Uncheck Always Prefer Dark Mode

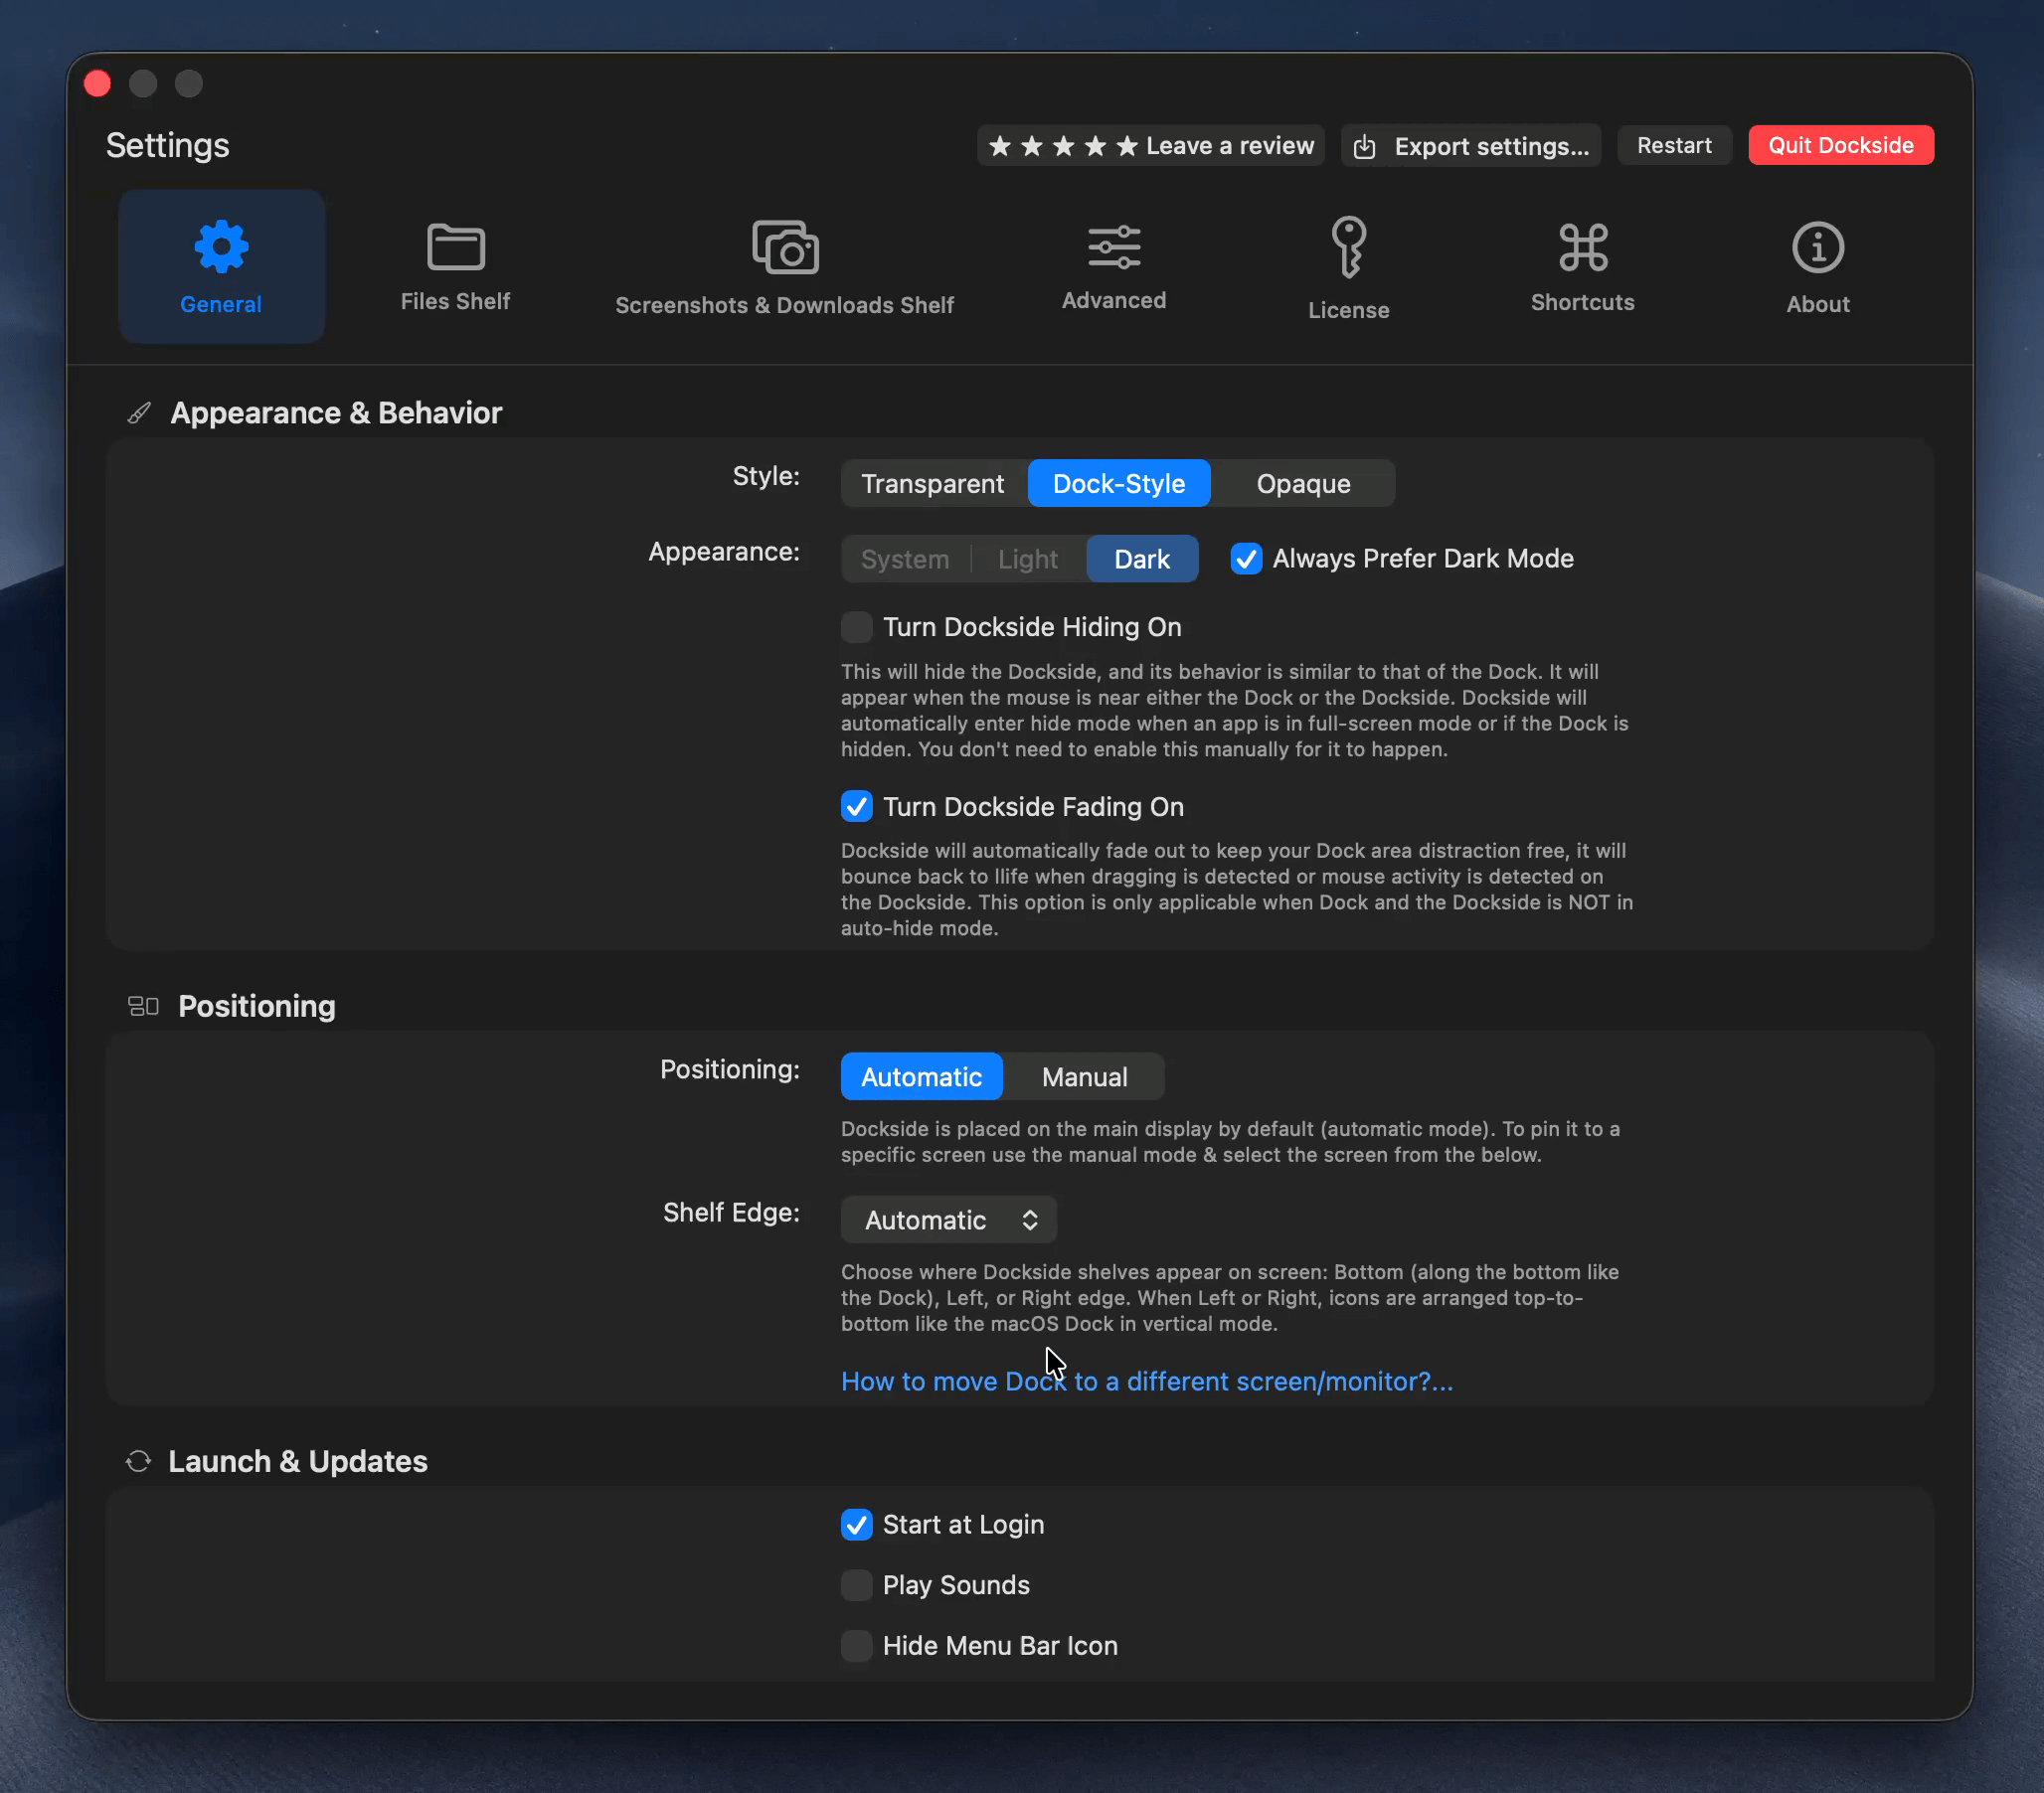click(1245, 559)
